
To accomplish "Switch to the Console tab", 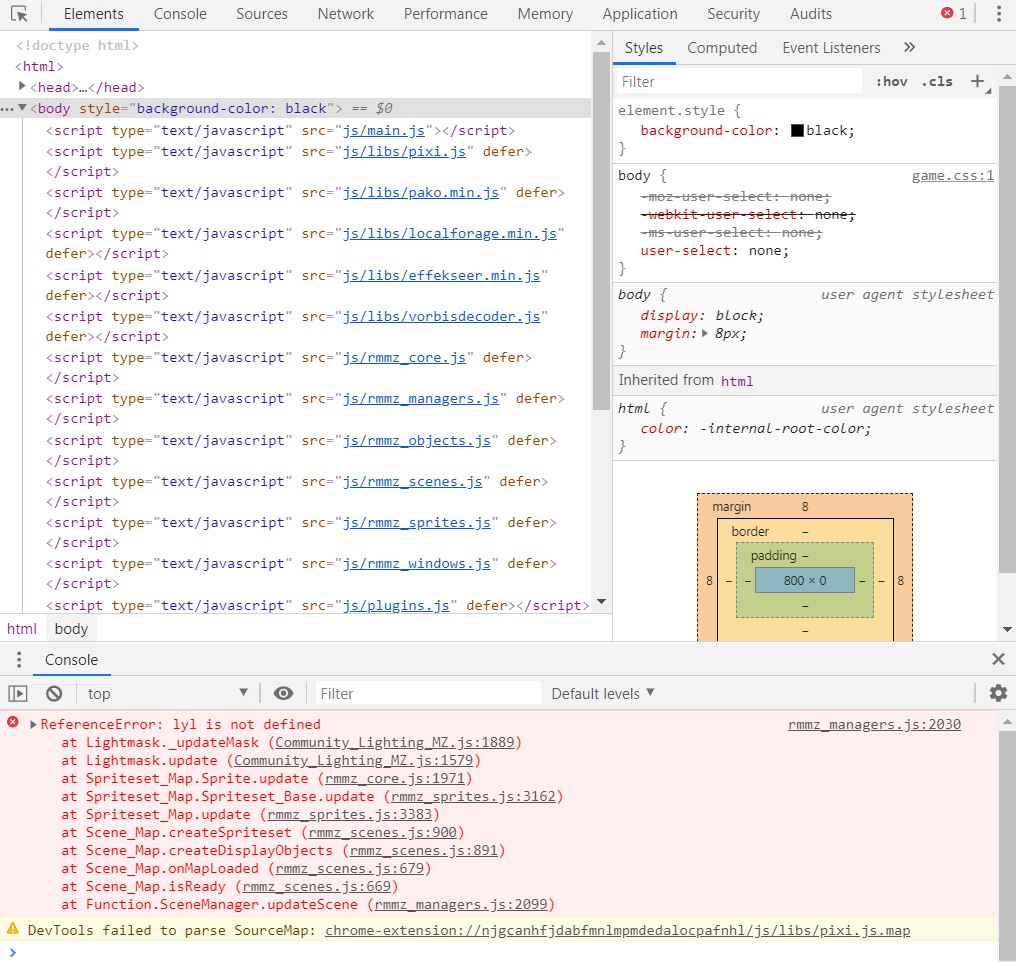I will tap(180, 14).
